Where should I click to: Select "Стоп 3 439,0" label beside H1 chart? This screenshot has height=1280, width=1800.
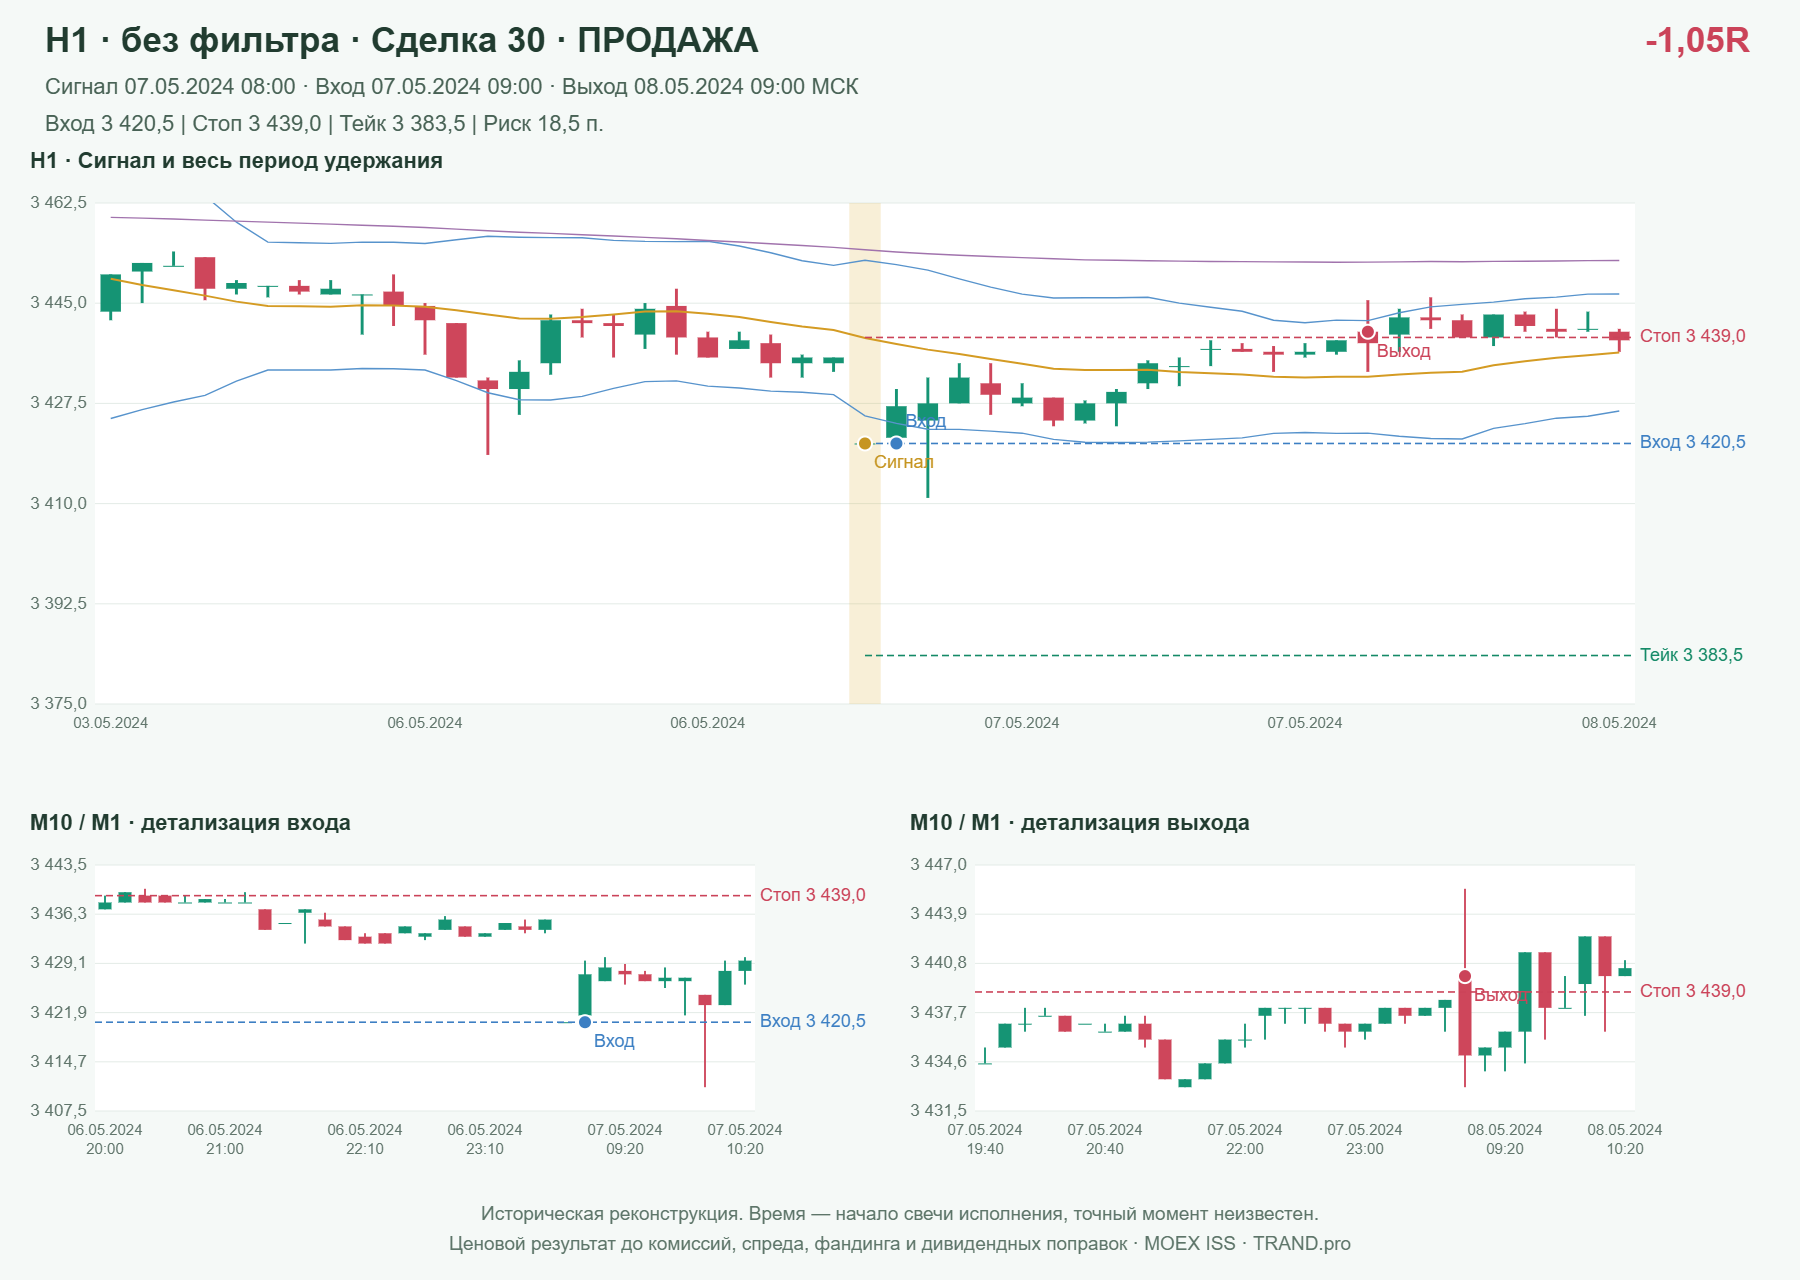1692,336
